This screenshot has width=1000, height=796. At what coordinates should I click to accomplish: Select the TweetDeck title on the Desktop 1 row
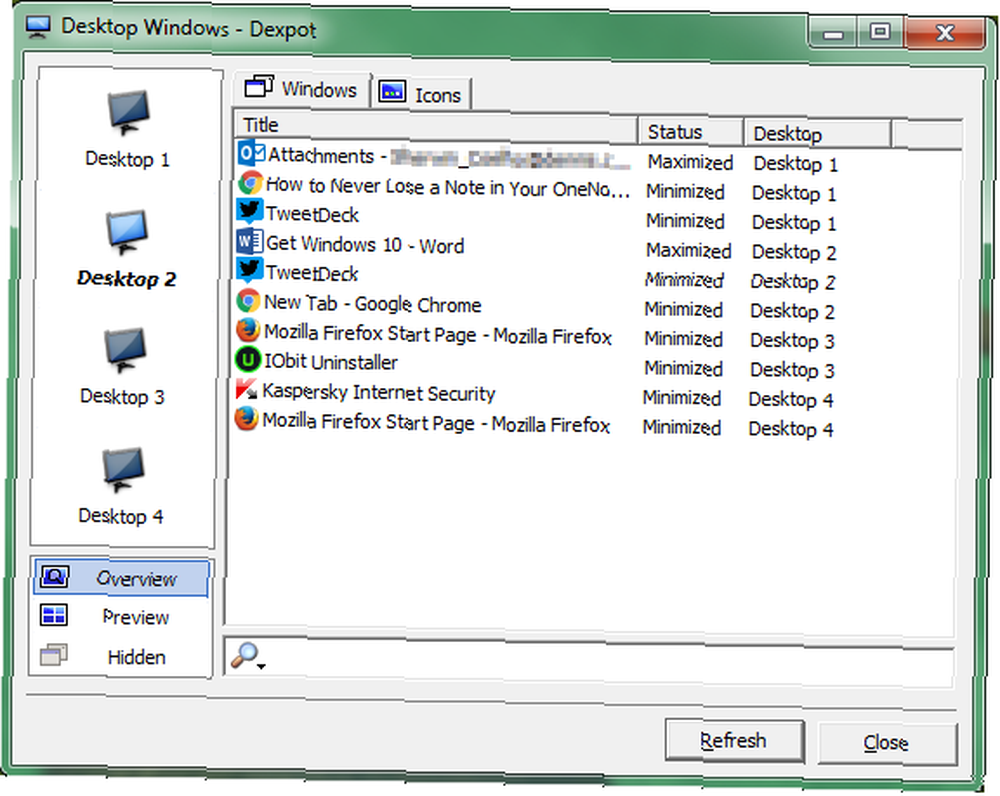pyautogui.click(x=312, y=214)
